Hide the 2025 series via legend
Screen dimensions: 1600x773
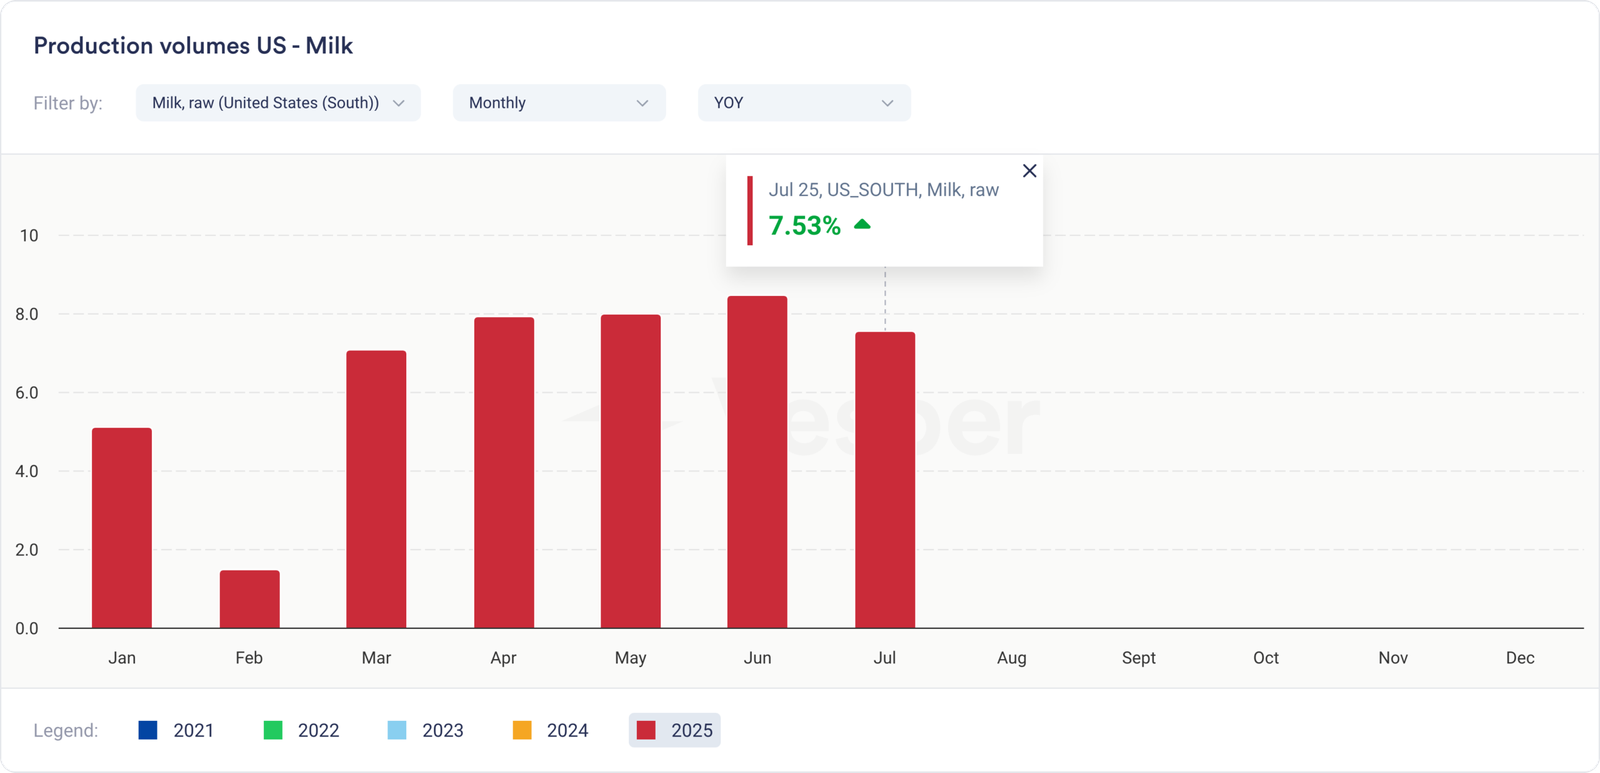675,730
